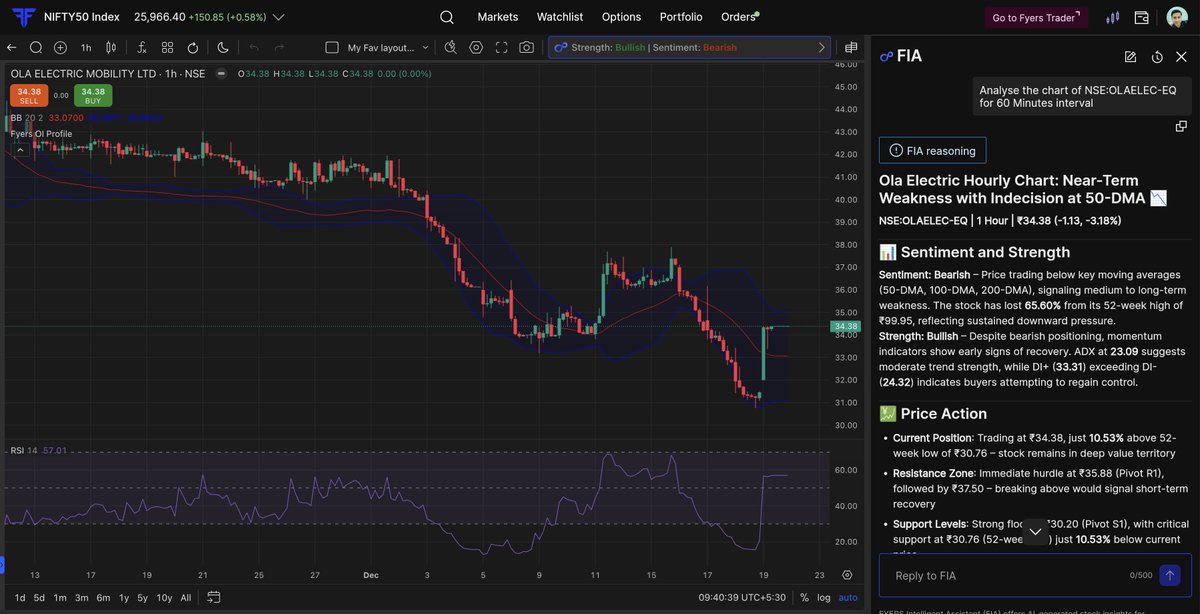
Task: Open the user profile avatar
Action: pos(1177,17)
